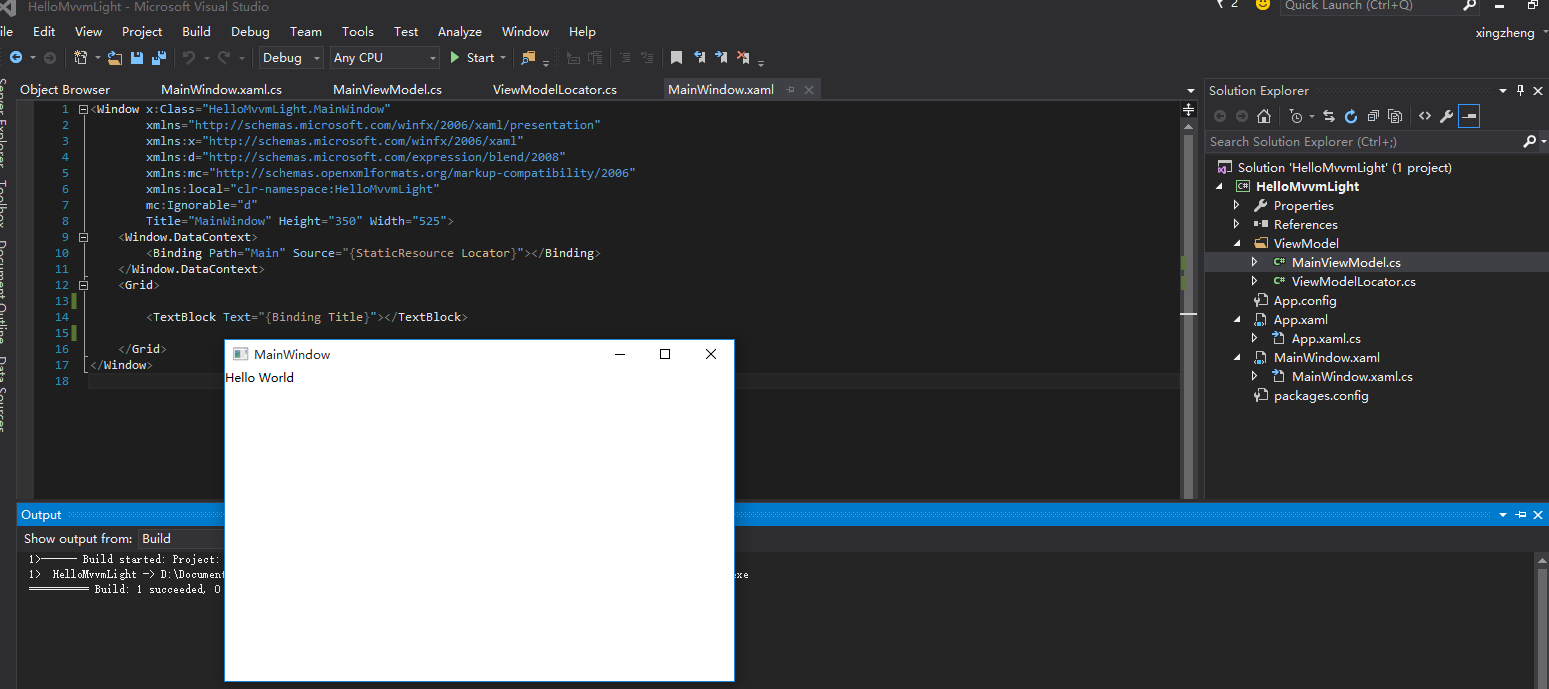Select MainViewModel.cs in Solution Explorer
1549x689 pixels.
pos(1346,263)
